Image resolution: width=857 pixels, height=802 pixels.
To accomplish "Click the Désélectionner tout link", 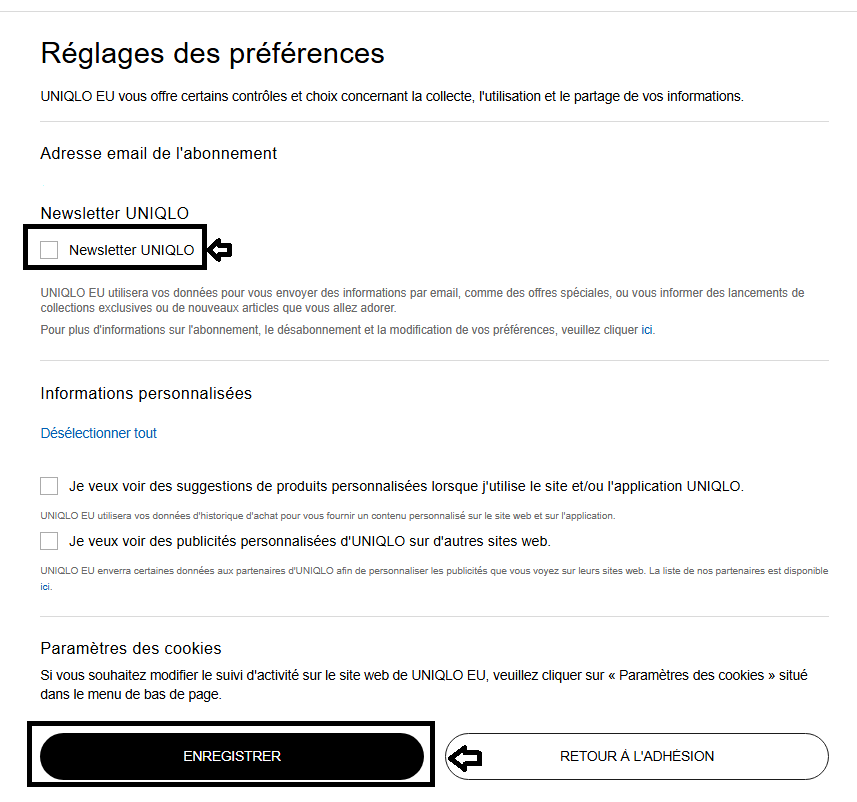I will click(98, 432).
